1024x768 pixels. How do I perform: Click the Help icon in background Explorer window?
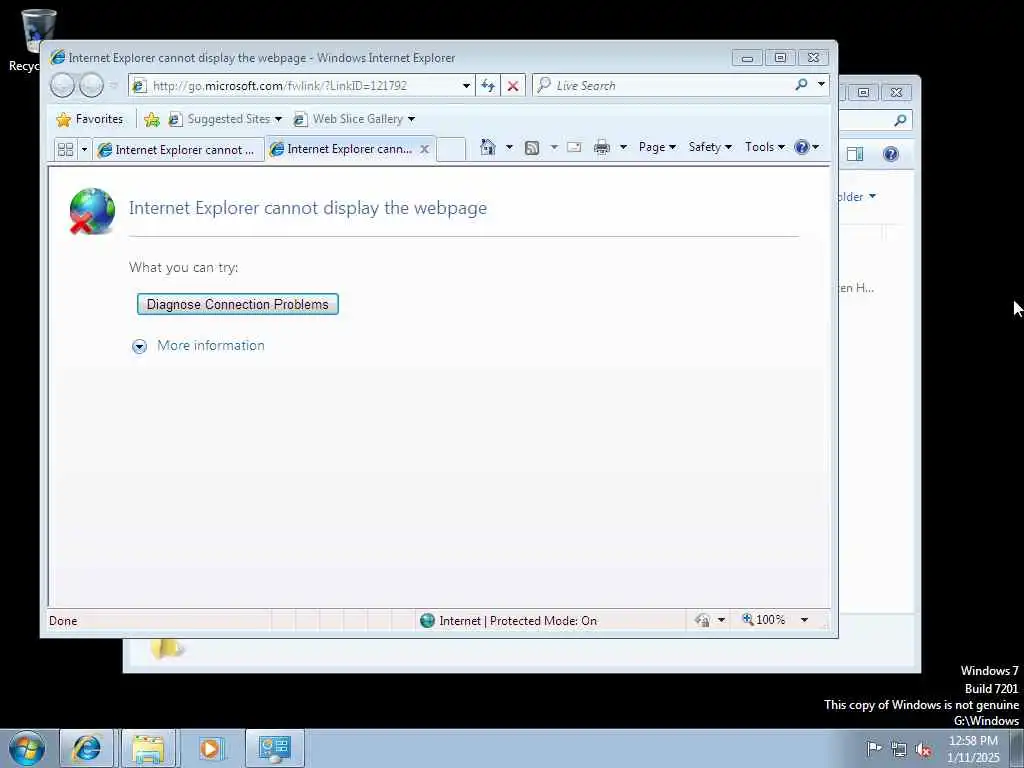click(891, 153)
